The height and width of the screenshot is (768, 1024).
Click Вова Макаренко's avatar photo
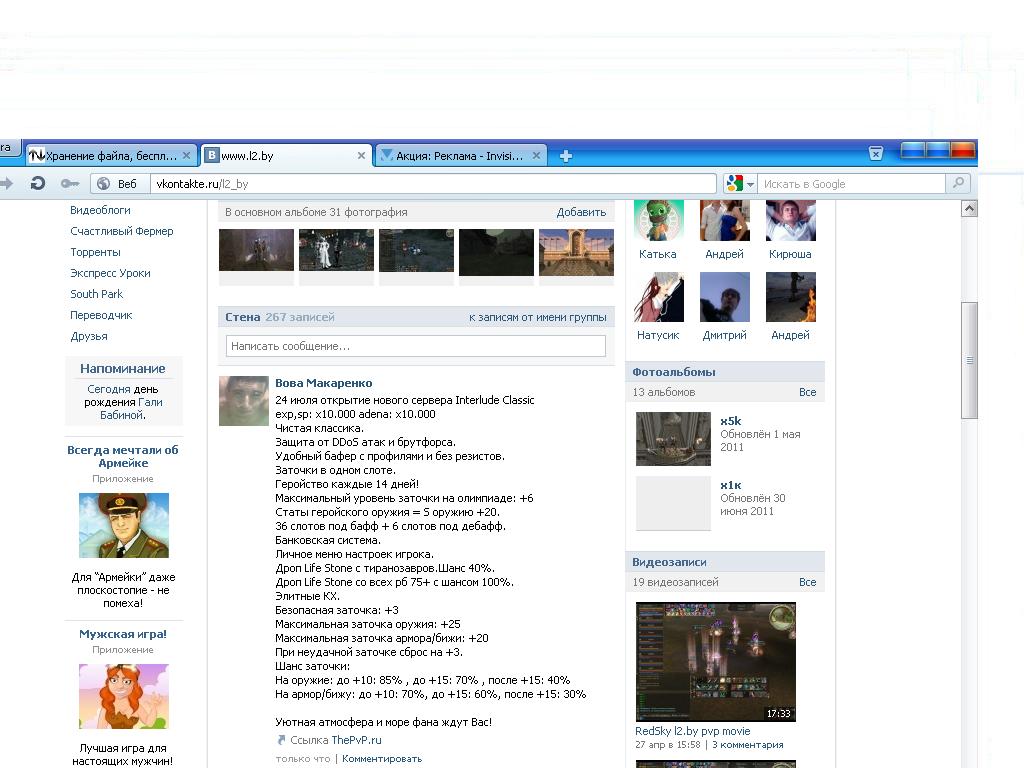click(244, 401)
